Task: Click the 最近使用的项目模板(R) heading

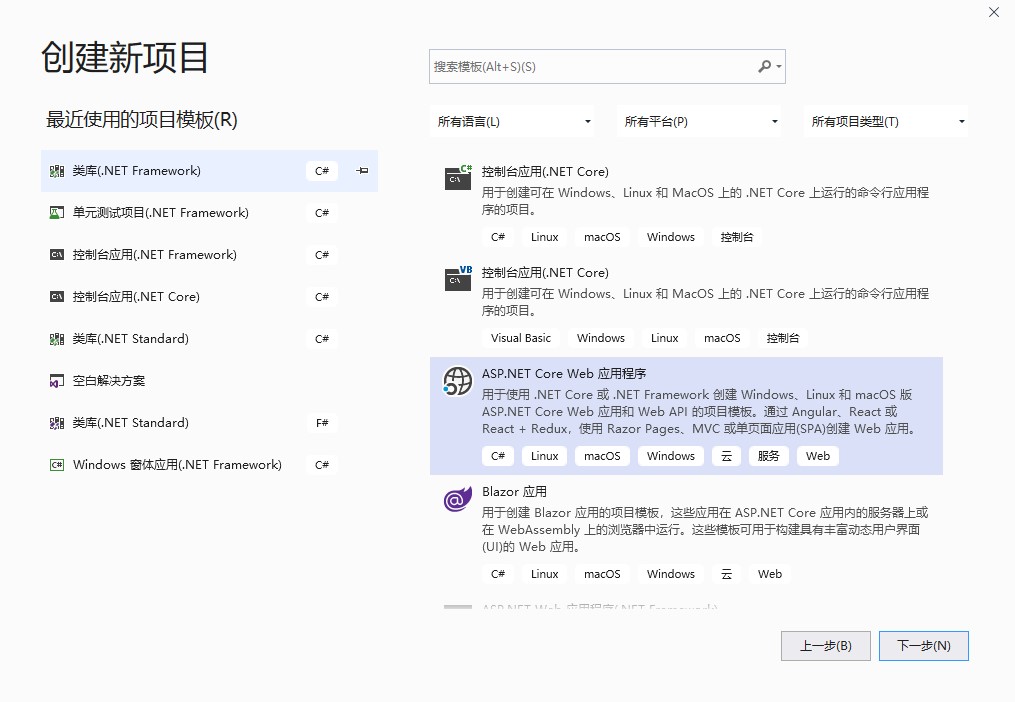Action: coord(142,120)
